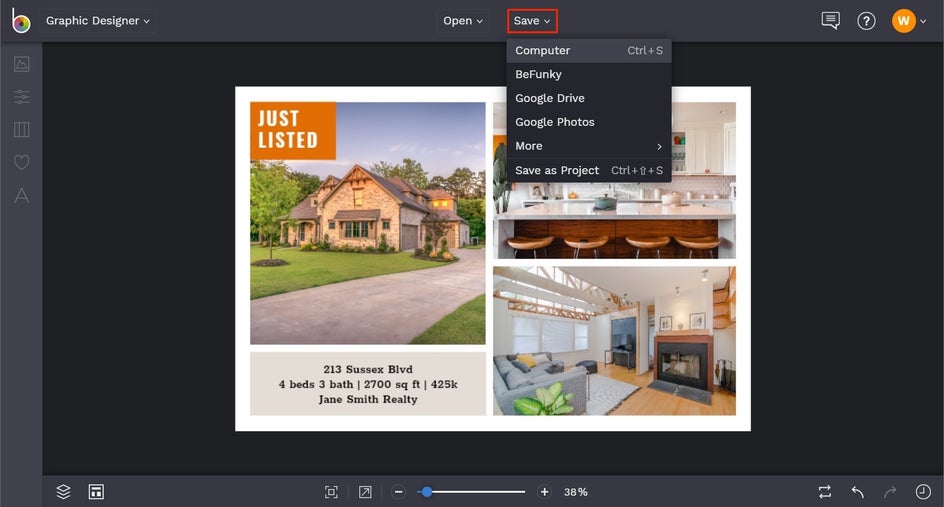Open the Help question mark icon

click(x=866, y=21)
